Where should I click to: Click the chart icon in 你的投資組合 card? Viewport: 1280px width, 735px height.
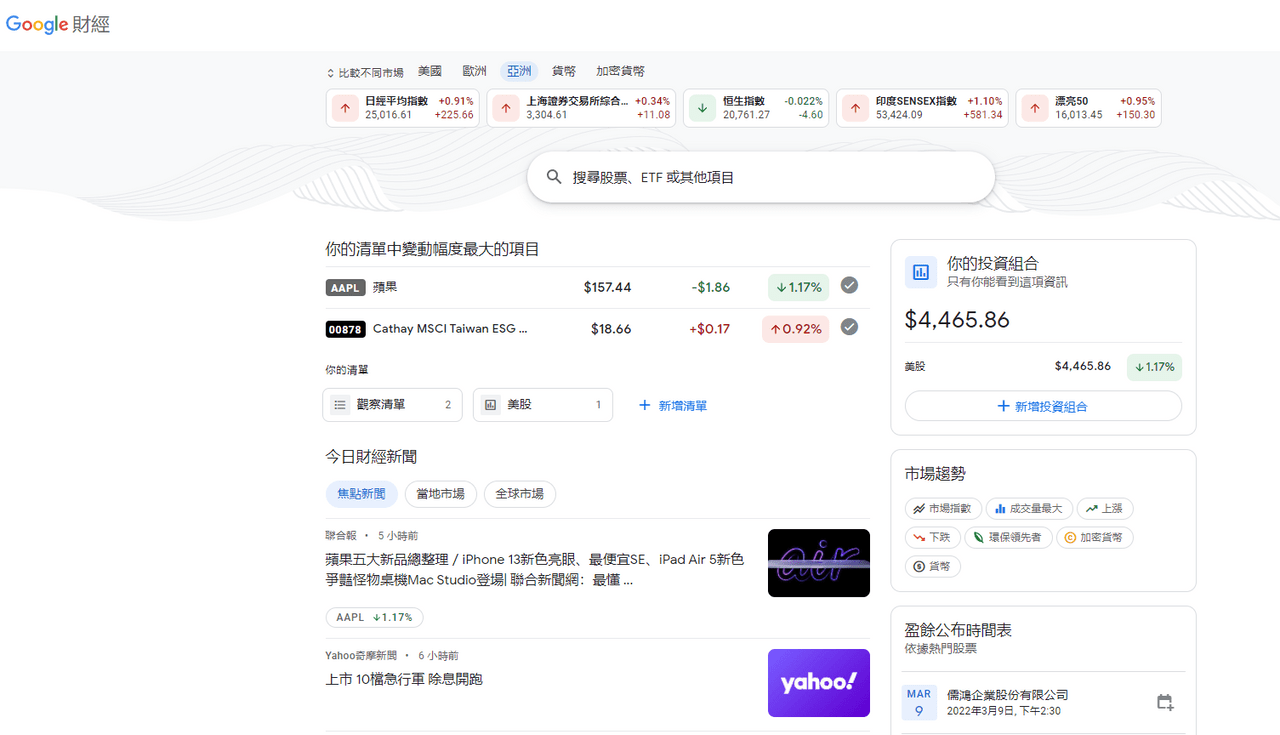pyautogui.click(x=920, y=271)
